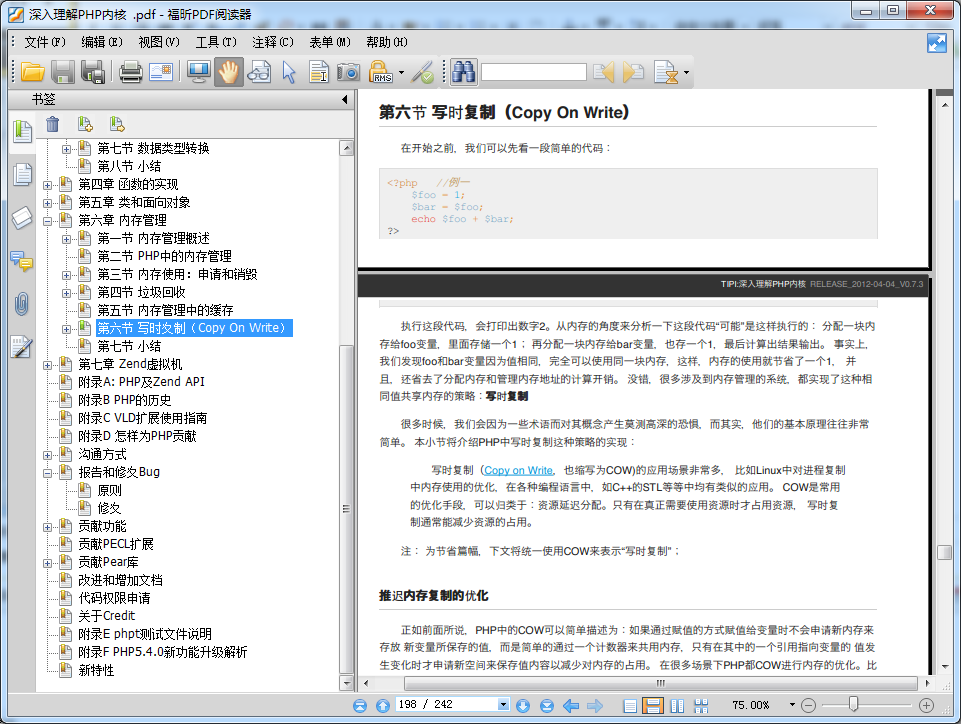Switch to continuous page layout
Screen dimensions: 961x724
[x=653, y=706]
